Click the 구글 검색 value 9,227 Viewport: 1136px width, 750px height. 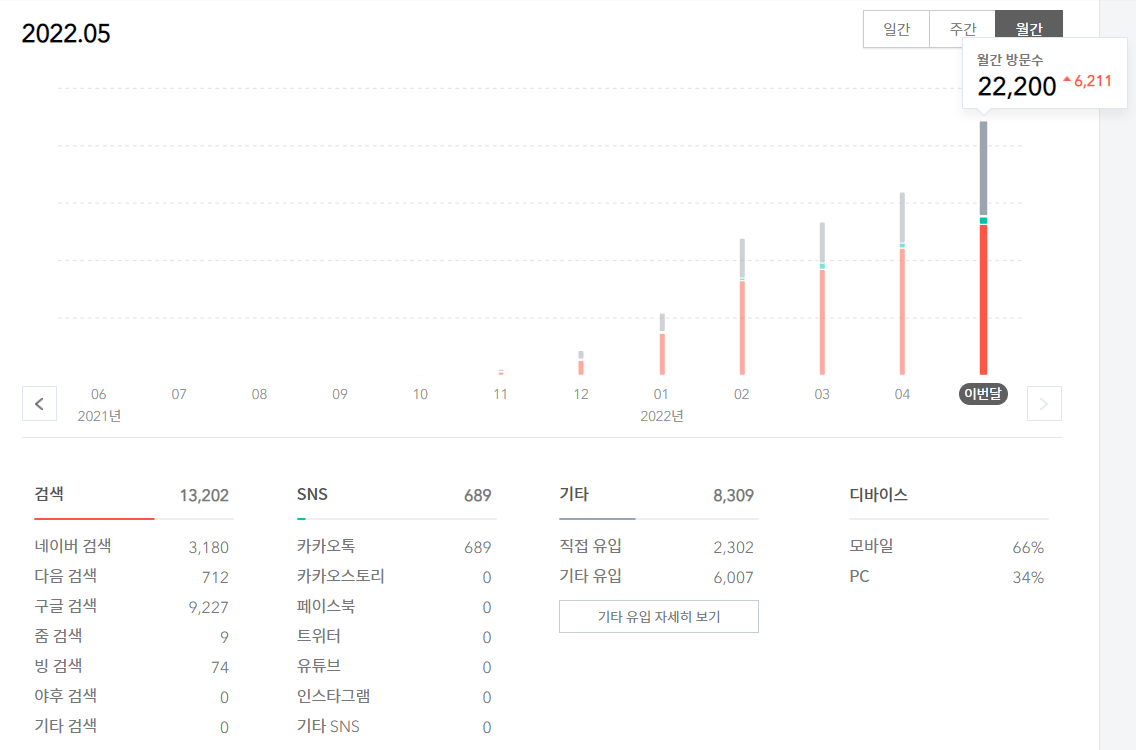tap(209, 607)
